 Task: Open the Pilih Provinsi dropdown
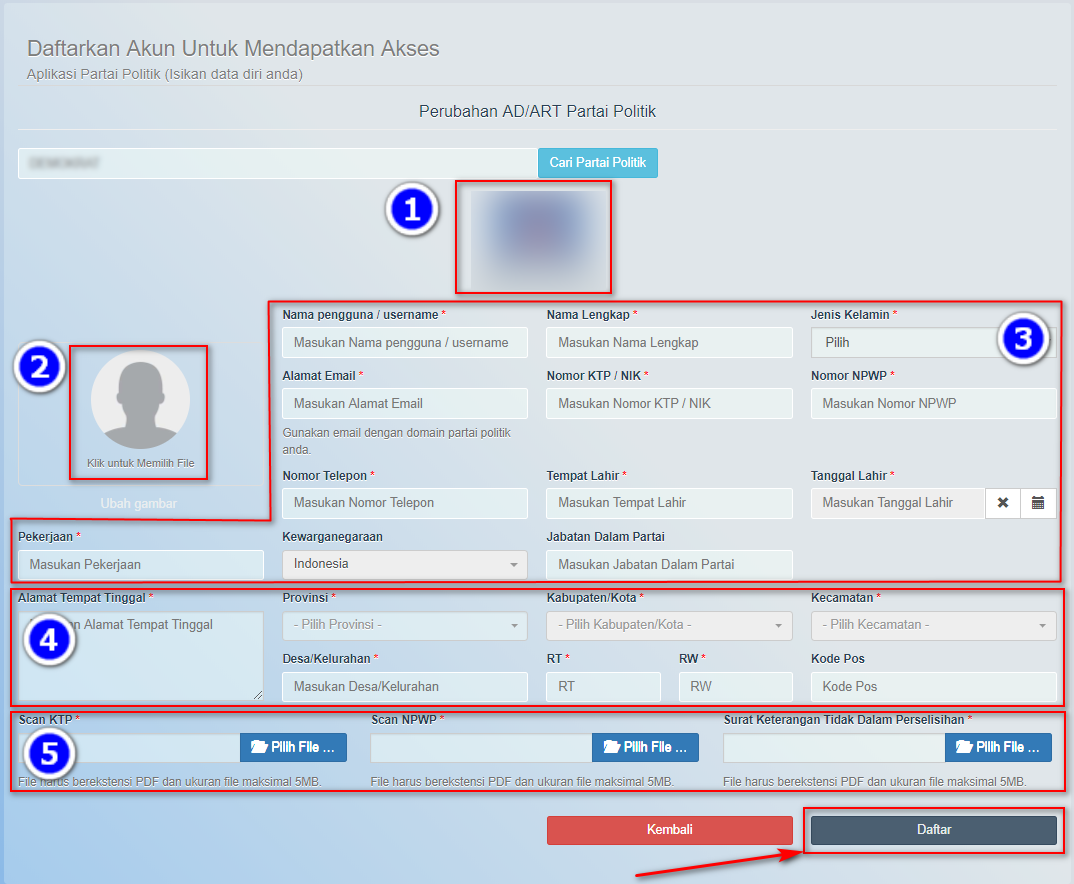click(x=404, y=625)
